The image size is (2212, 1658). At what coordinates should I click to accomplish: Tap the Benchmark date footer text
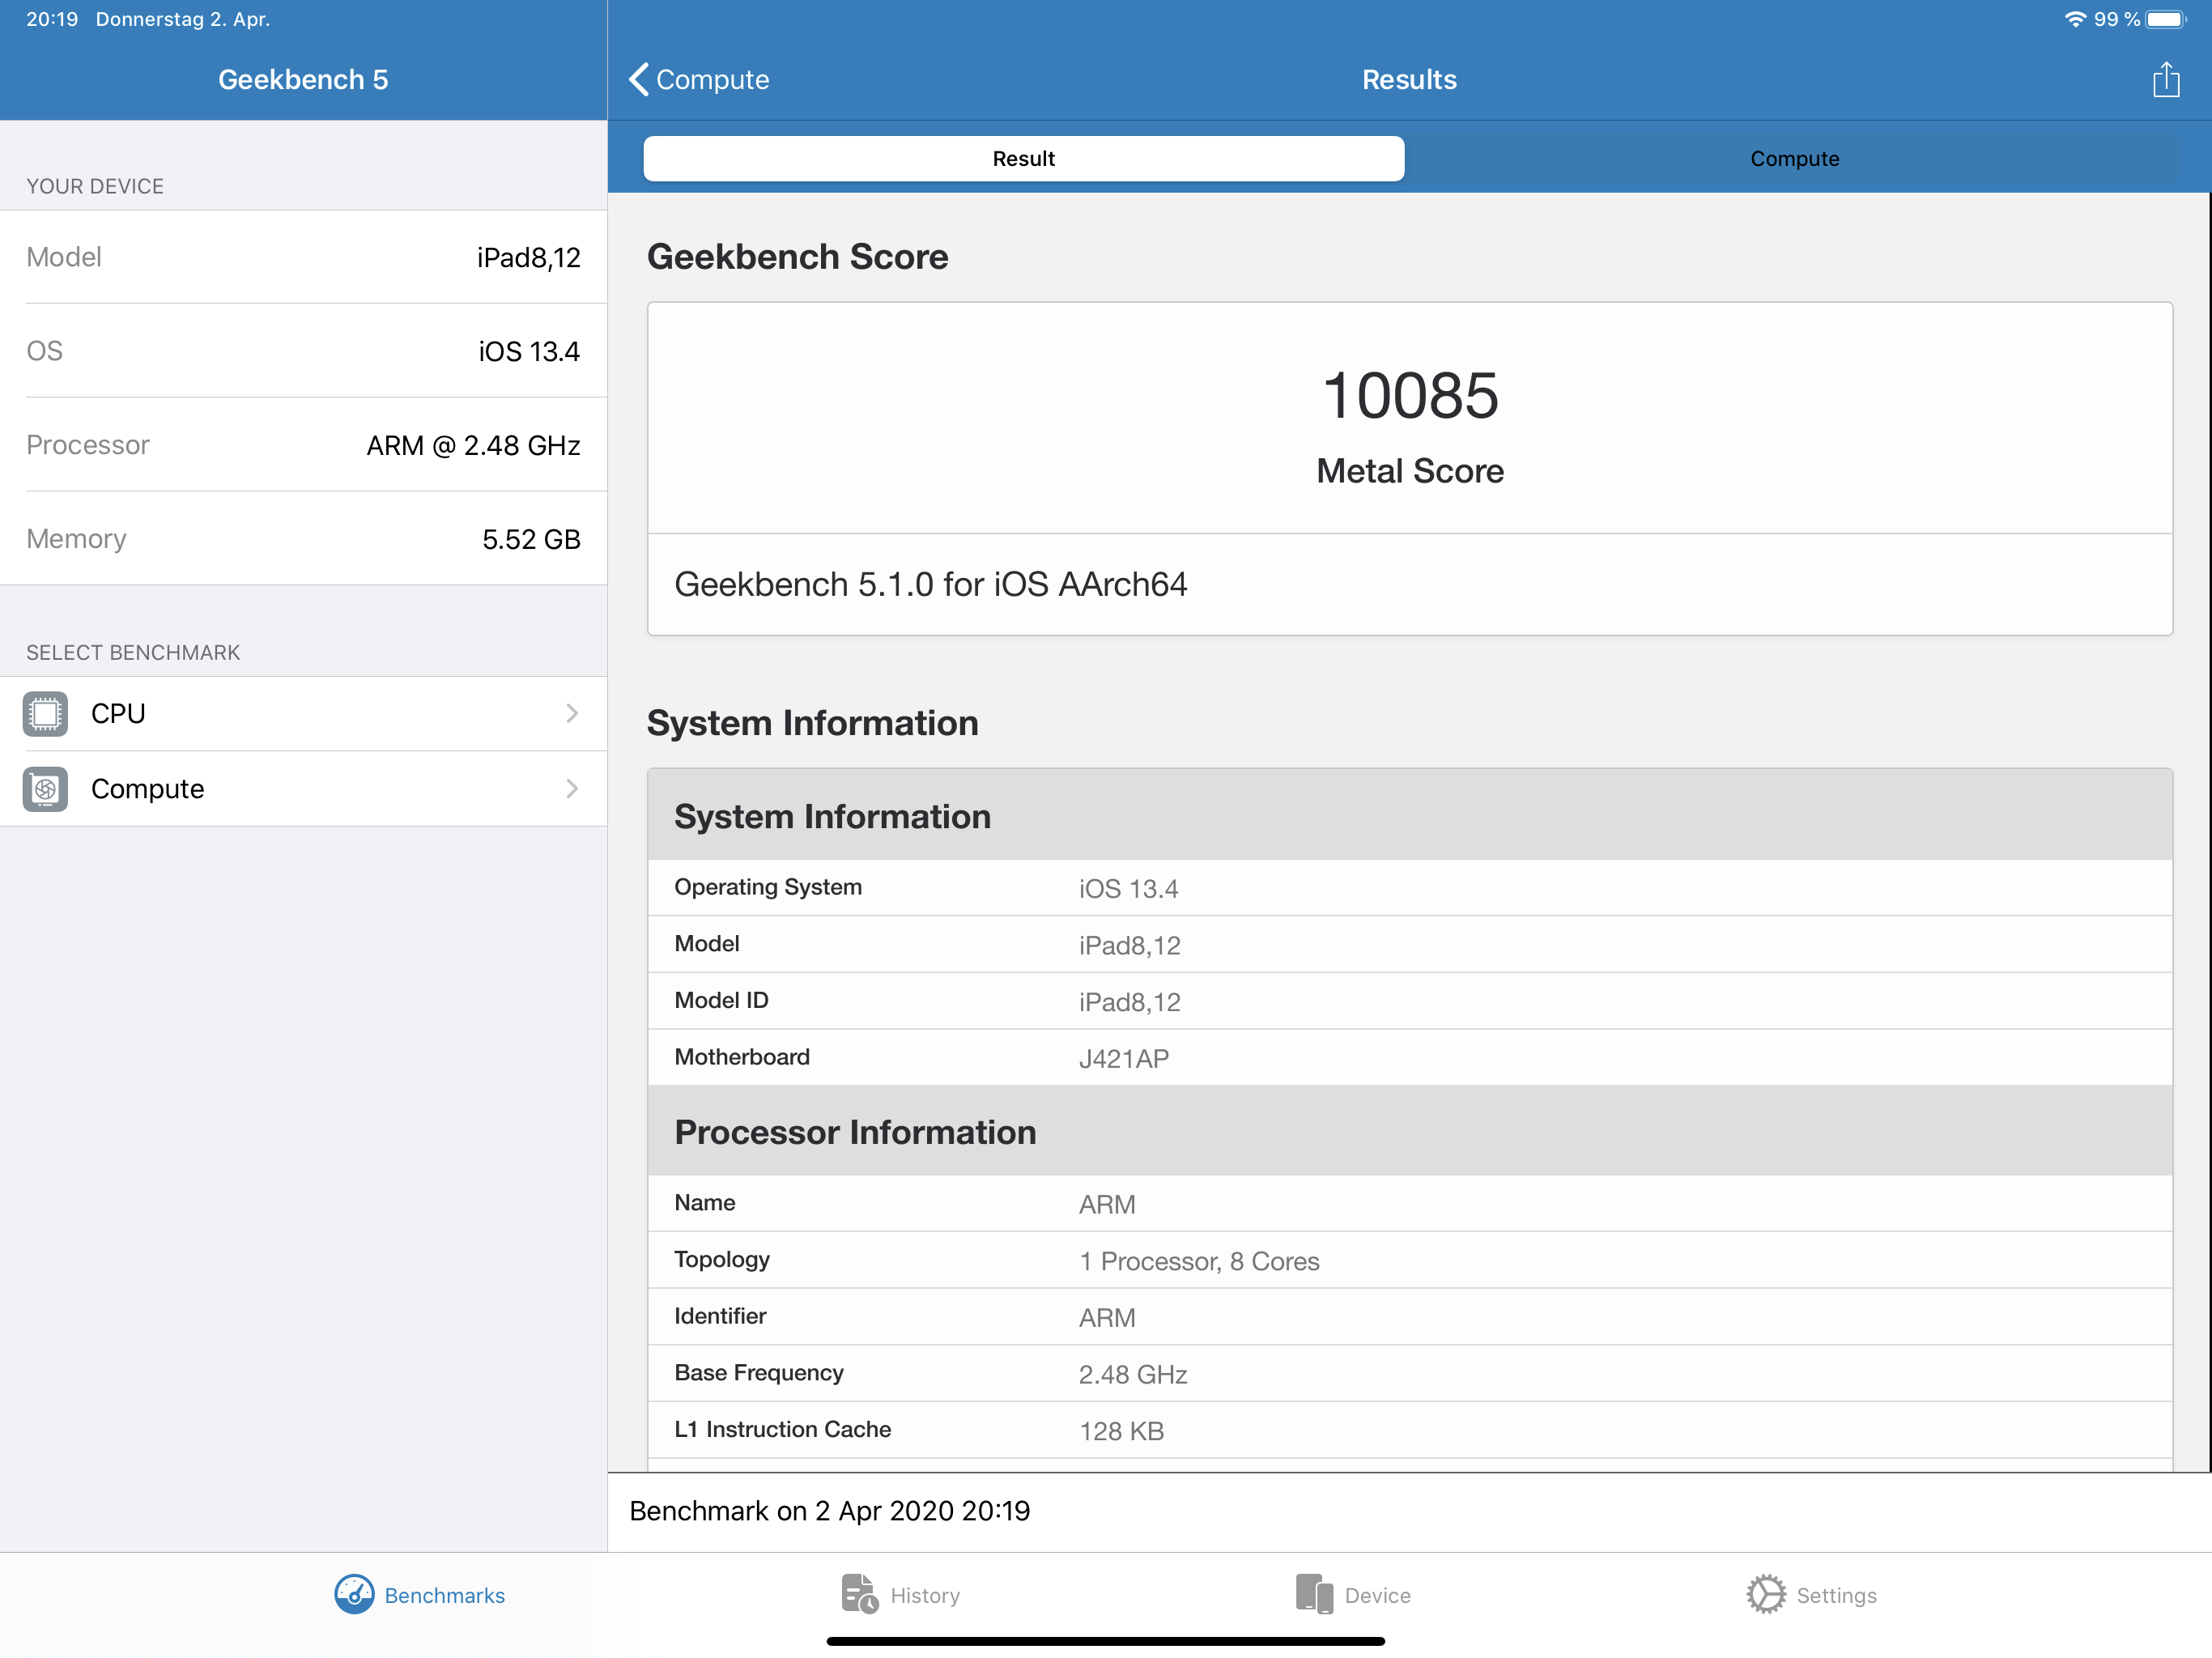click(x=829, y=1511)
